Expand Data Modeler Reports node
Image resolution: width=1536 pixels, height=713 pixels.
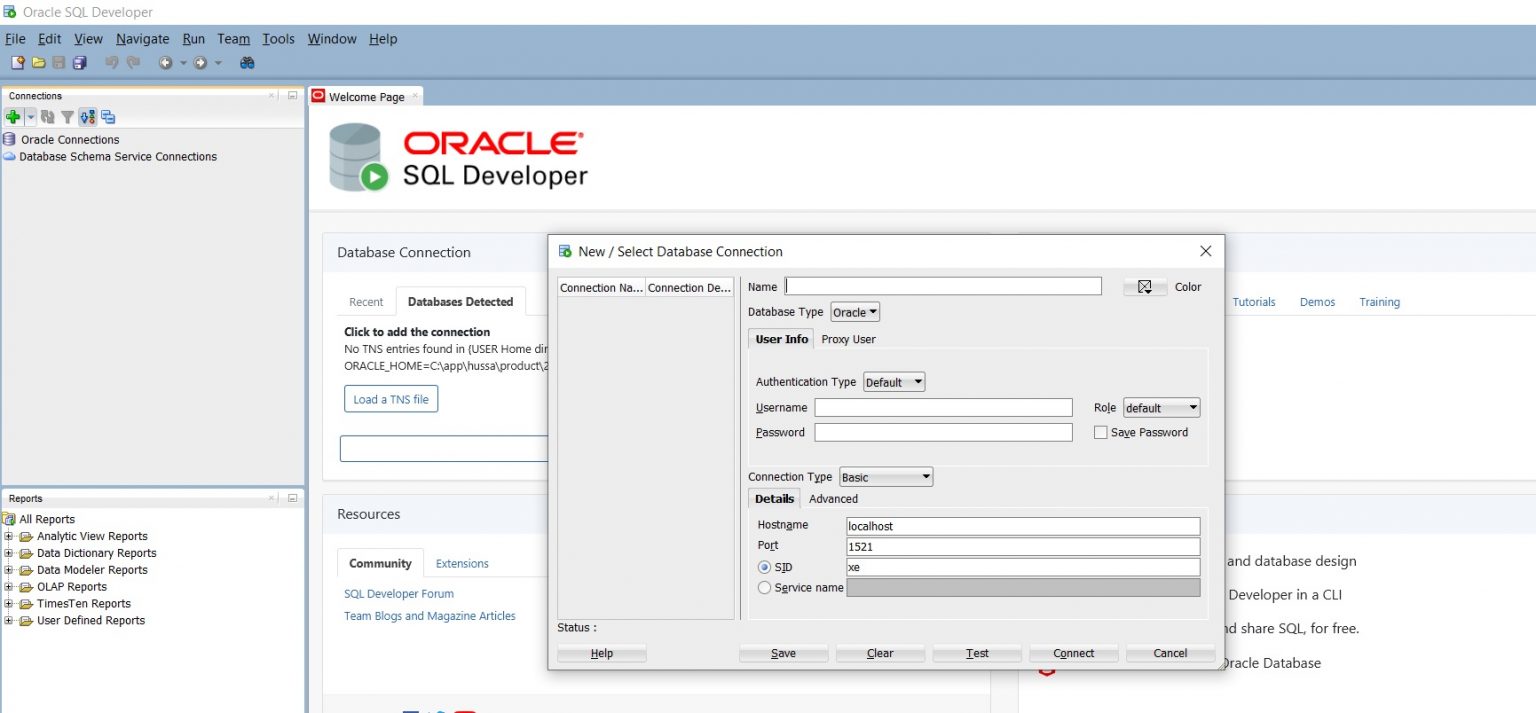tap(9, 570)
